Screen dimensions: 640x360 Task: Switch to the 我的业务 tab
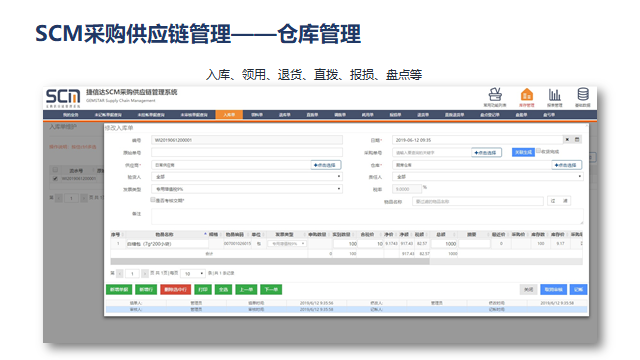point(71,115)
